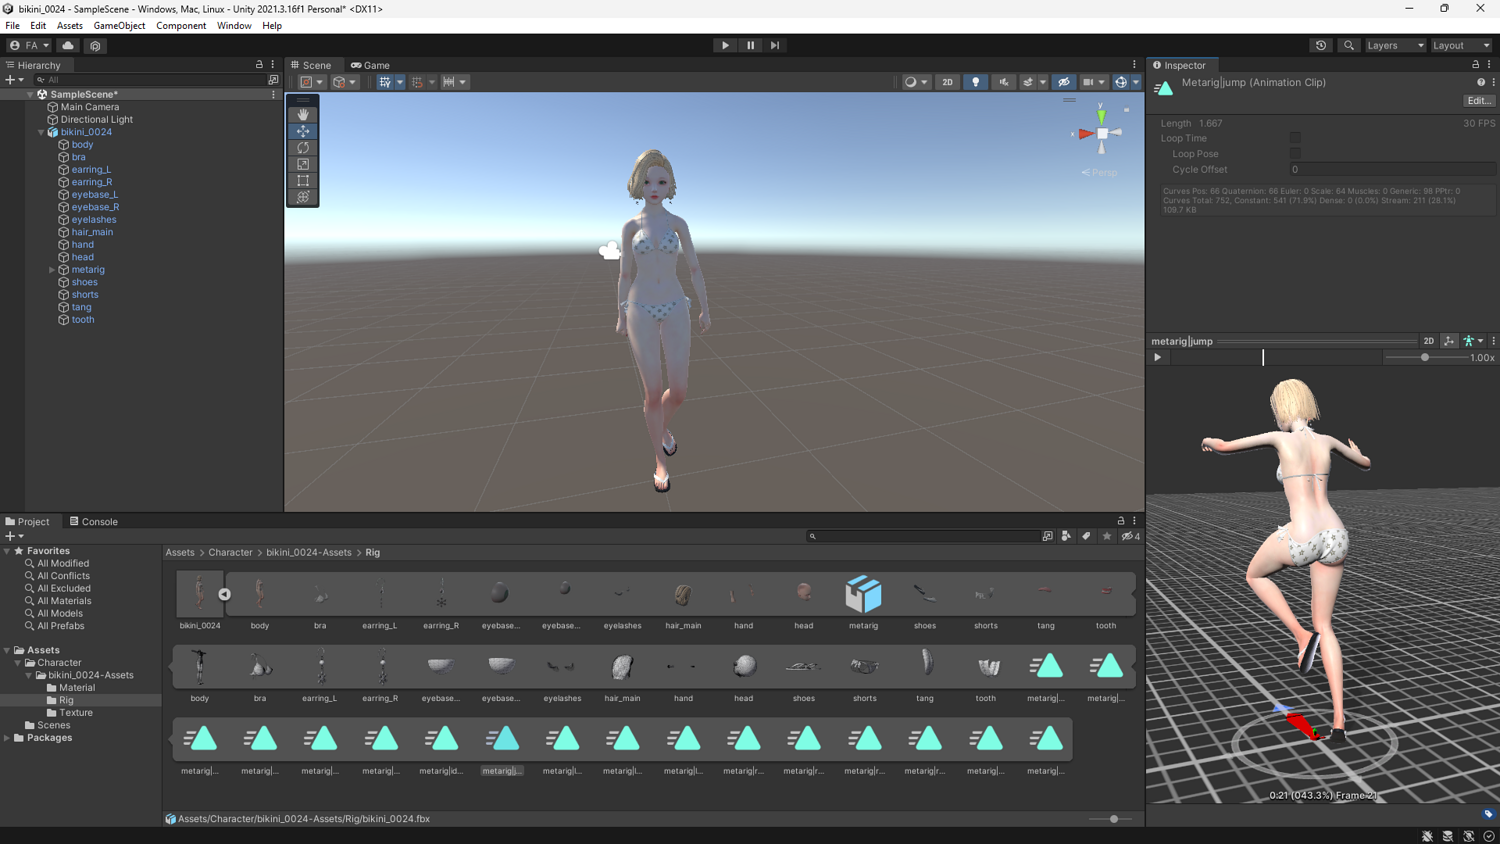Select the Rotate tool

coord(303,147)
